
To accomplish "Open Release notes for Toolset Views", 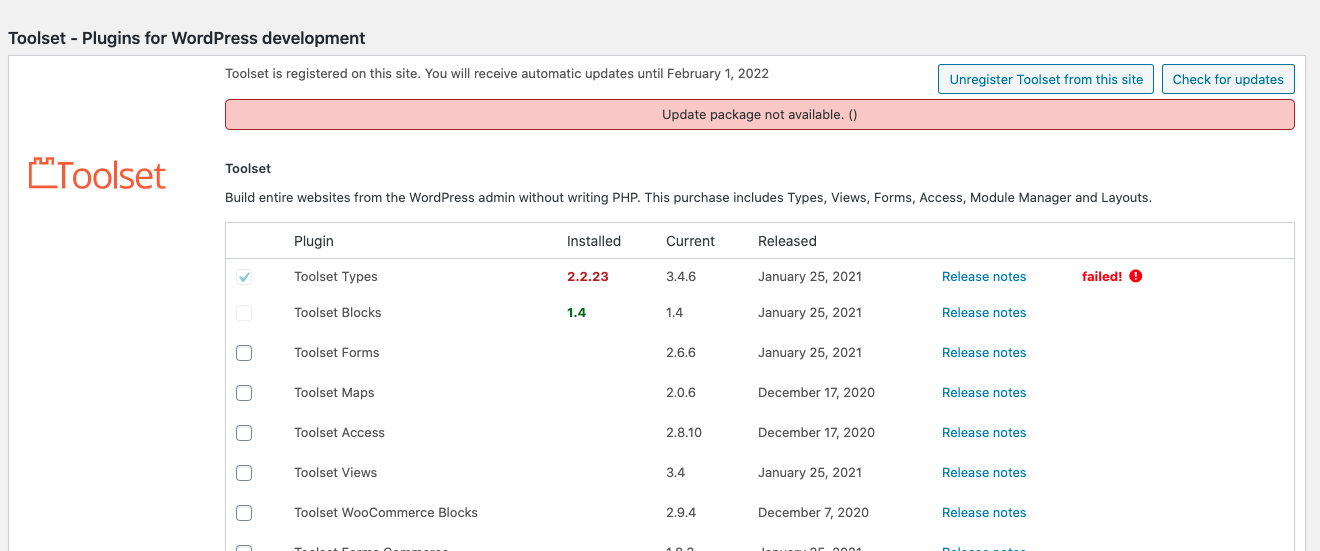I will point(984,472).
